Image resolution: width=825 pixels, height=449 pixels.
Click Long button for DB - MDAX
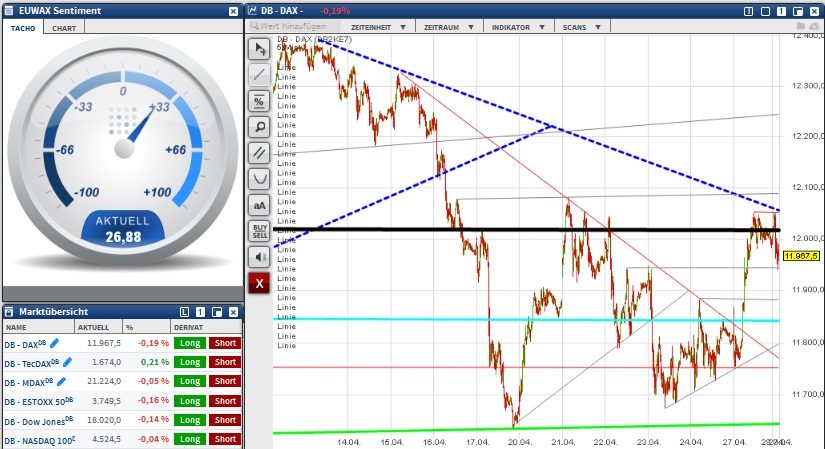[190, 381]
